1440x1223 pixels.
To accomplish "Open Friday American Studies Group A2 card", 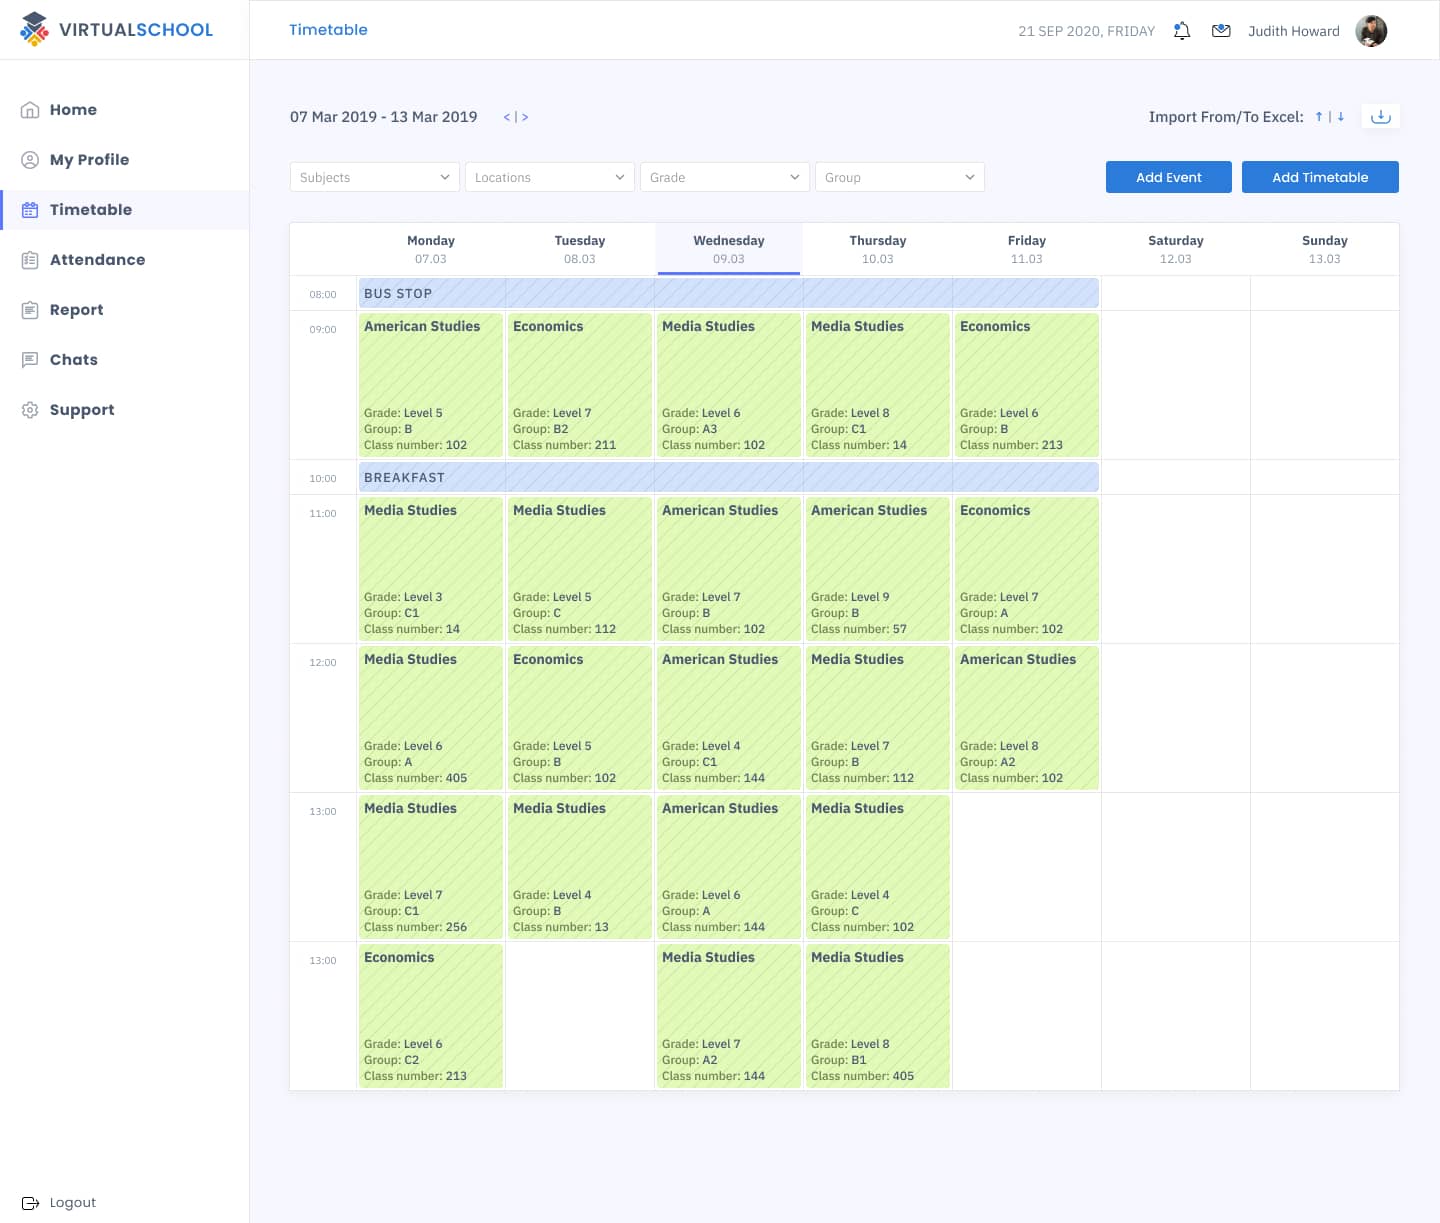I will click(1027, 718).
